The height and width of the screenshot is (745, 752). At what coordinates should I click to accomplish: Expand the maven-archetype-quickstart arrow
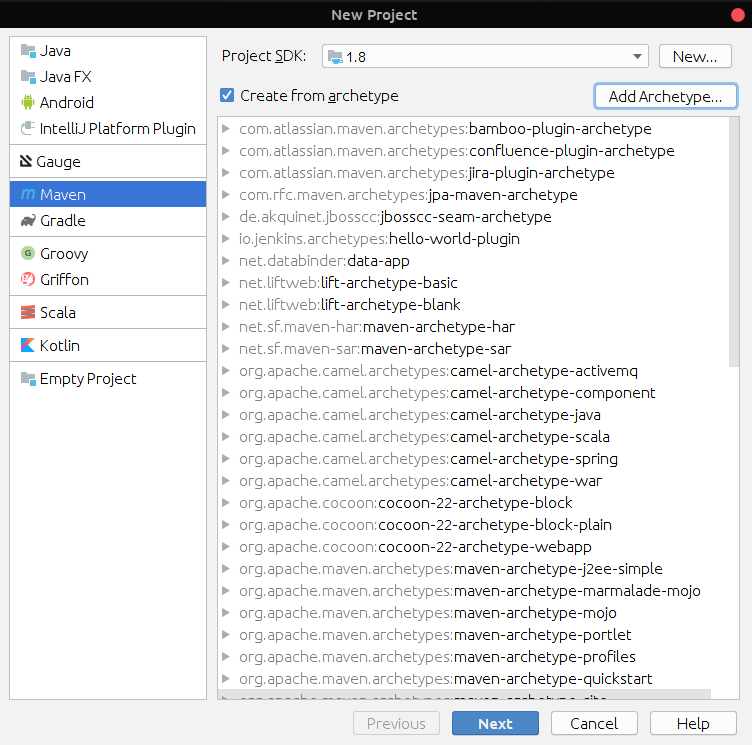(225, 679)
